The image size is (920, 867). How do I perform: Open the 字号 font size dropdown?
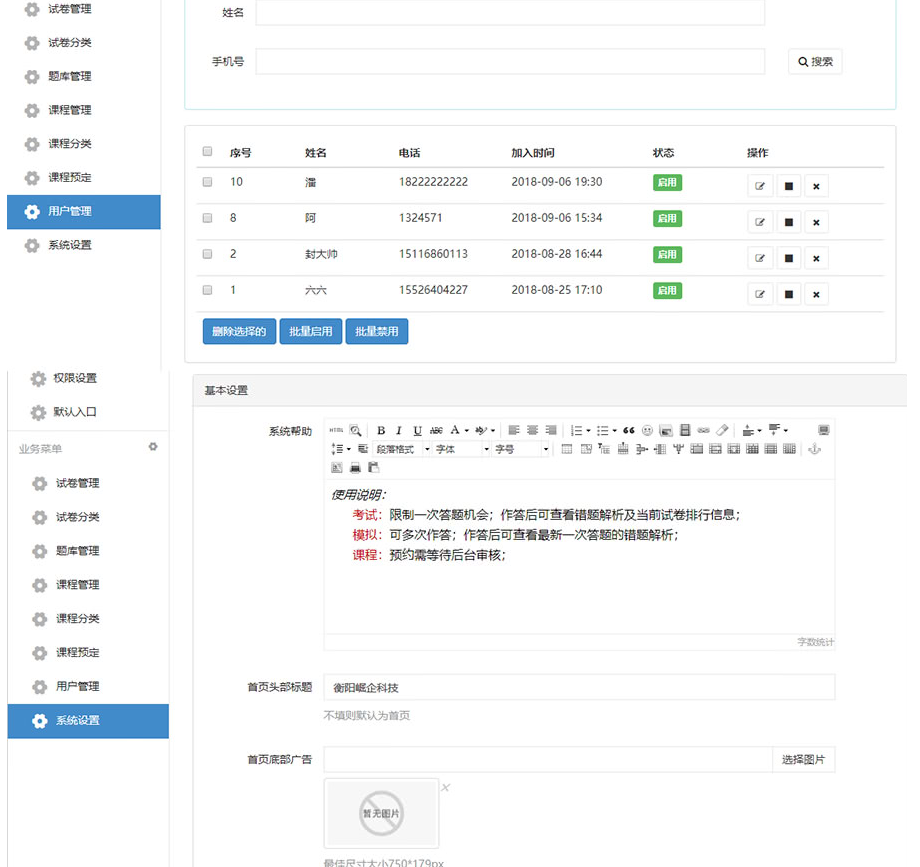521,450
